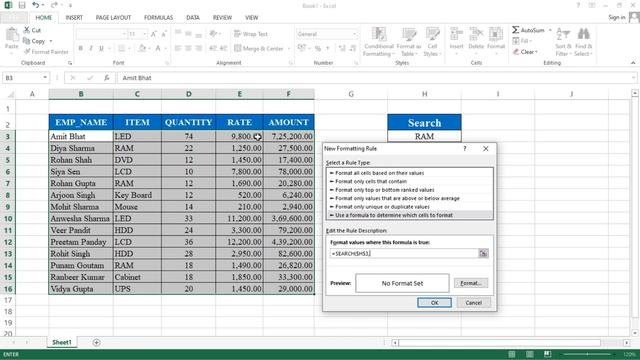Toggle Underline formatting
Image resolution: width=640 pixels, height=360 pixels.
[x=101, y=48]
